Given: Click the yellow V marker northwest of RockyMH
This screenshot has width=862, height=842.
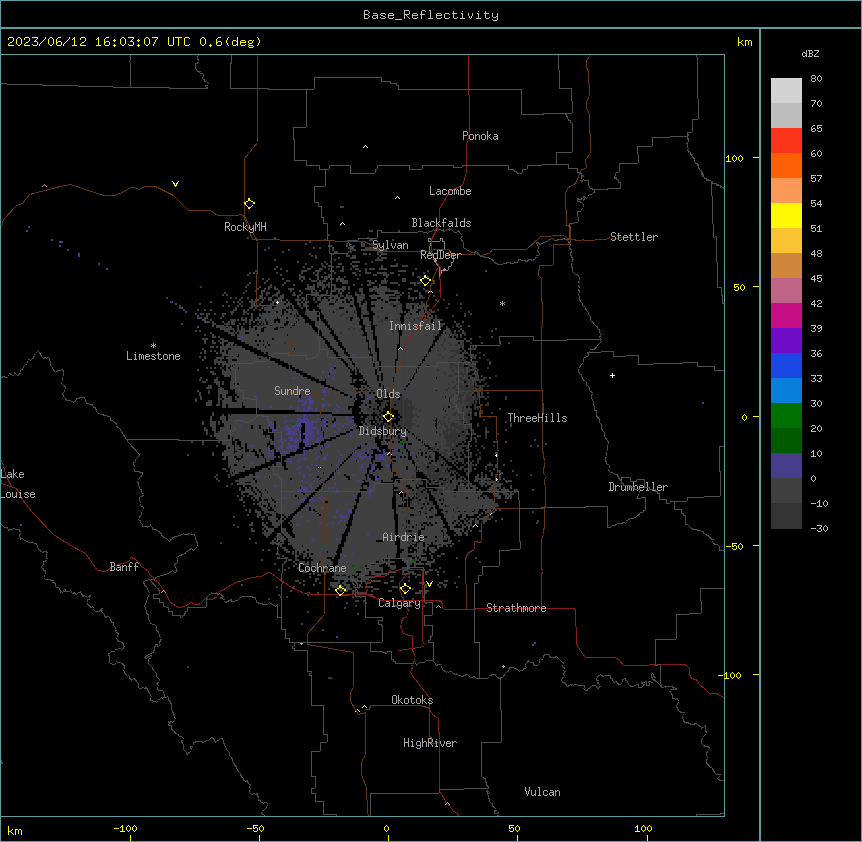Looking at the screenshot, I should (x=175, y=184).
